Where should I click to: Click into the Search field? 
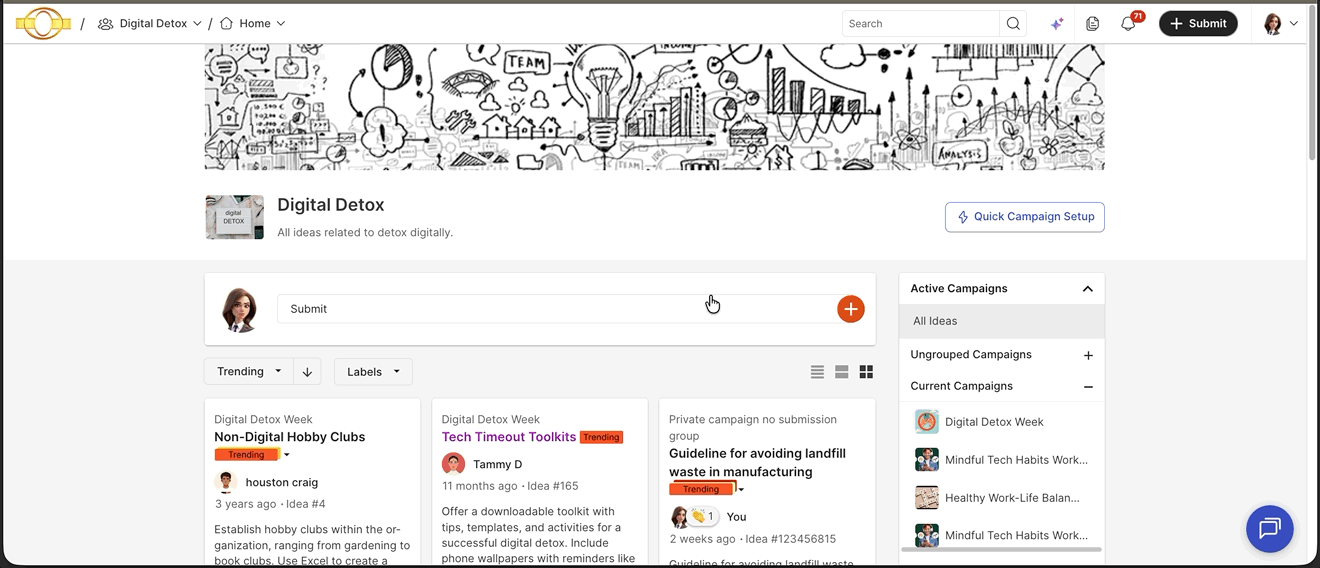coord(920,23)
